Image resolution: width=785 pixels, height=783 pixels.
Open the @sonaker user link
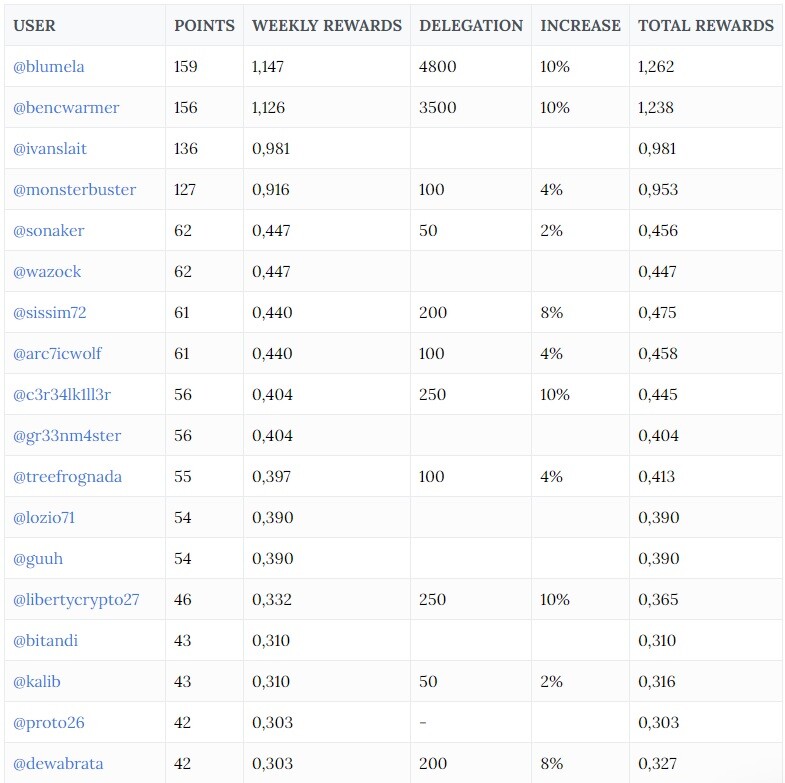tap(49, 231)
